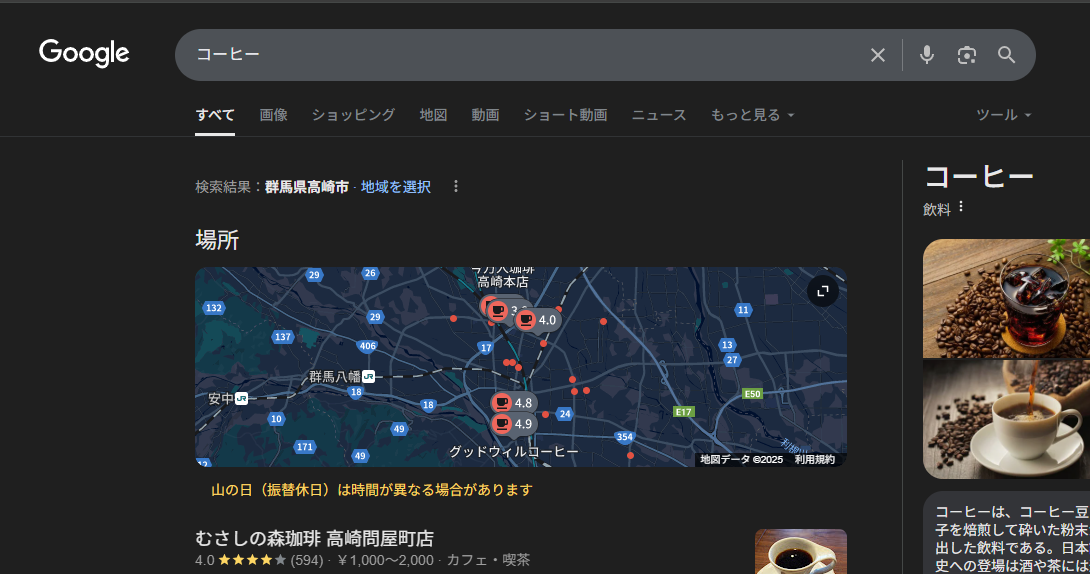Open the ショート動画 tab
This screenshot has width=1090, height=574.
coord(565,115)
